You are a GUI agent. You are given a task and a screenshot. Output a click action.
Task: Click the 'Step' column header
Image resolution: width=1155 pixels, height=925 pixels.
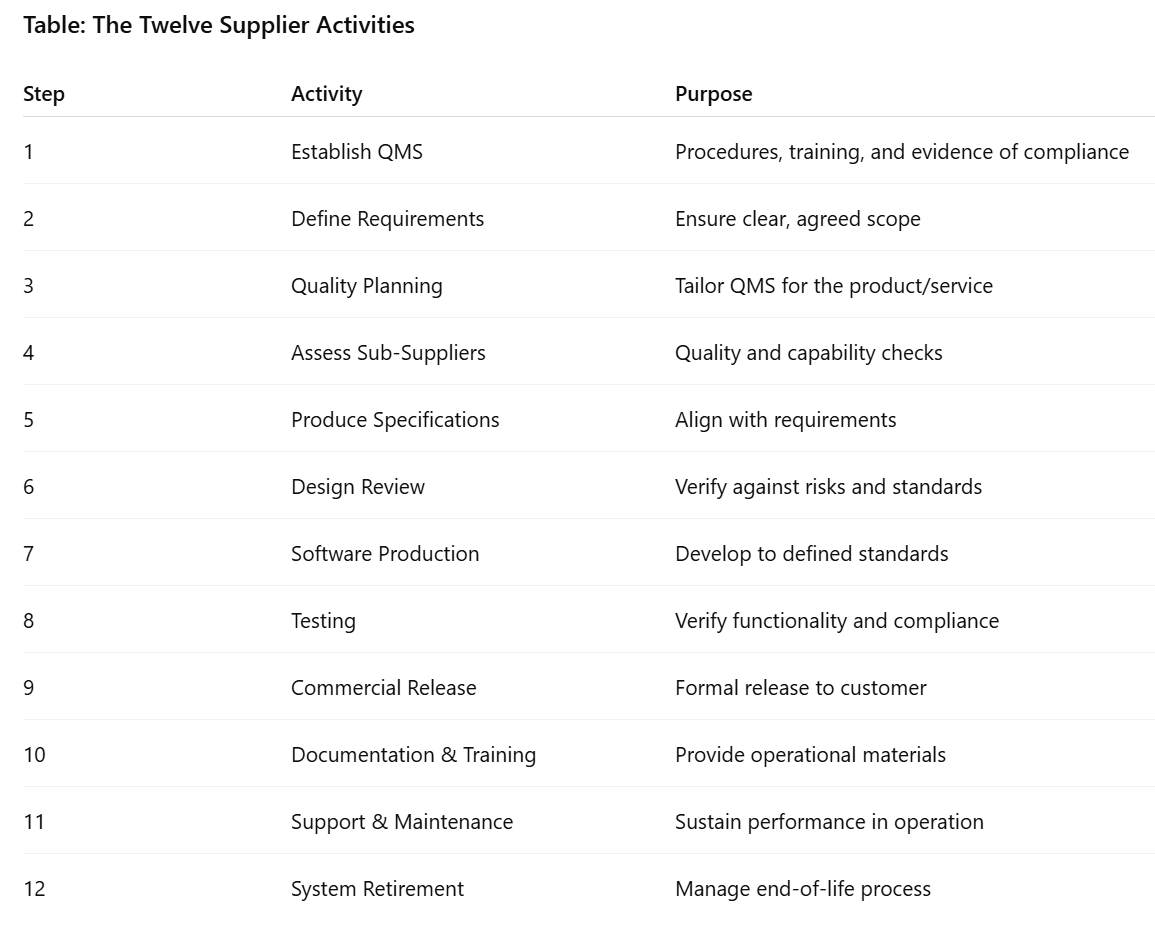click(44, 94)
